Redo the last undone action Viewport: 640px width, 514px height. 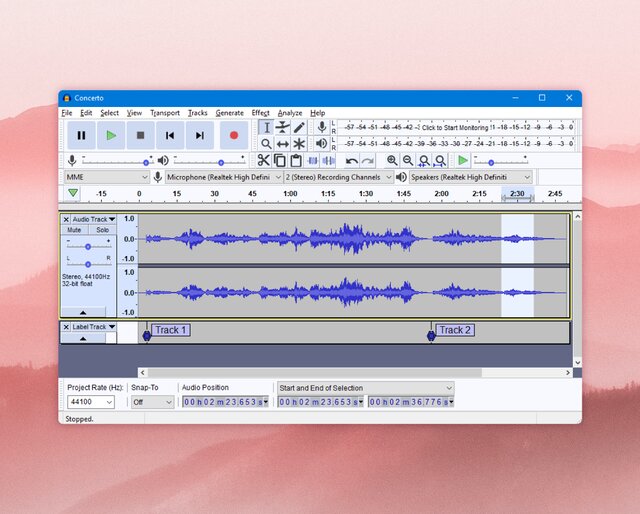[x=367, y=161]
